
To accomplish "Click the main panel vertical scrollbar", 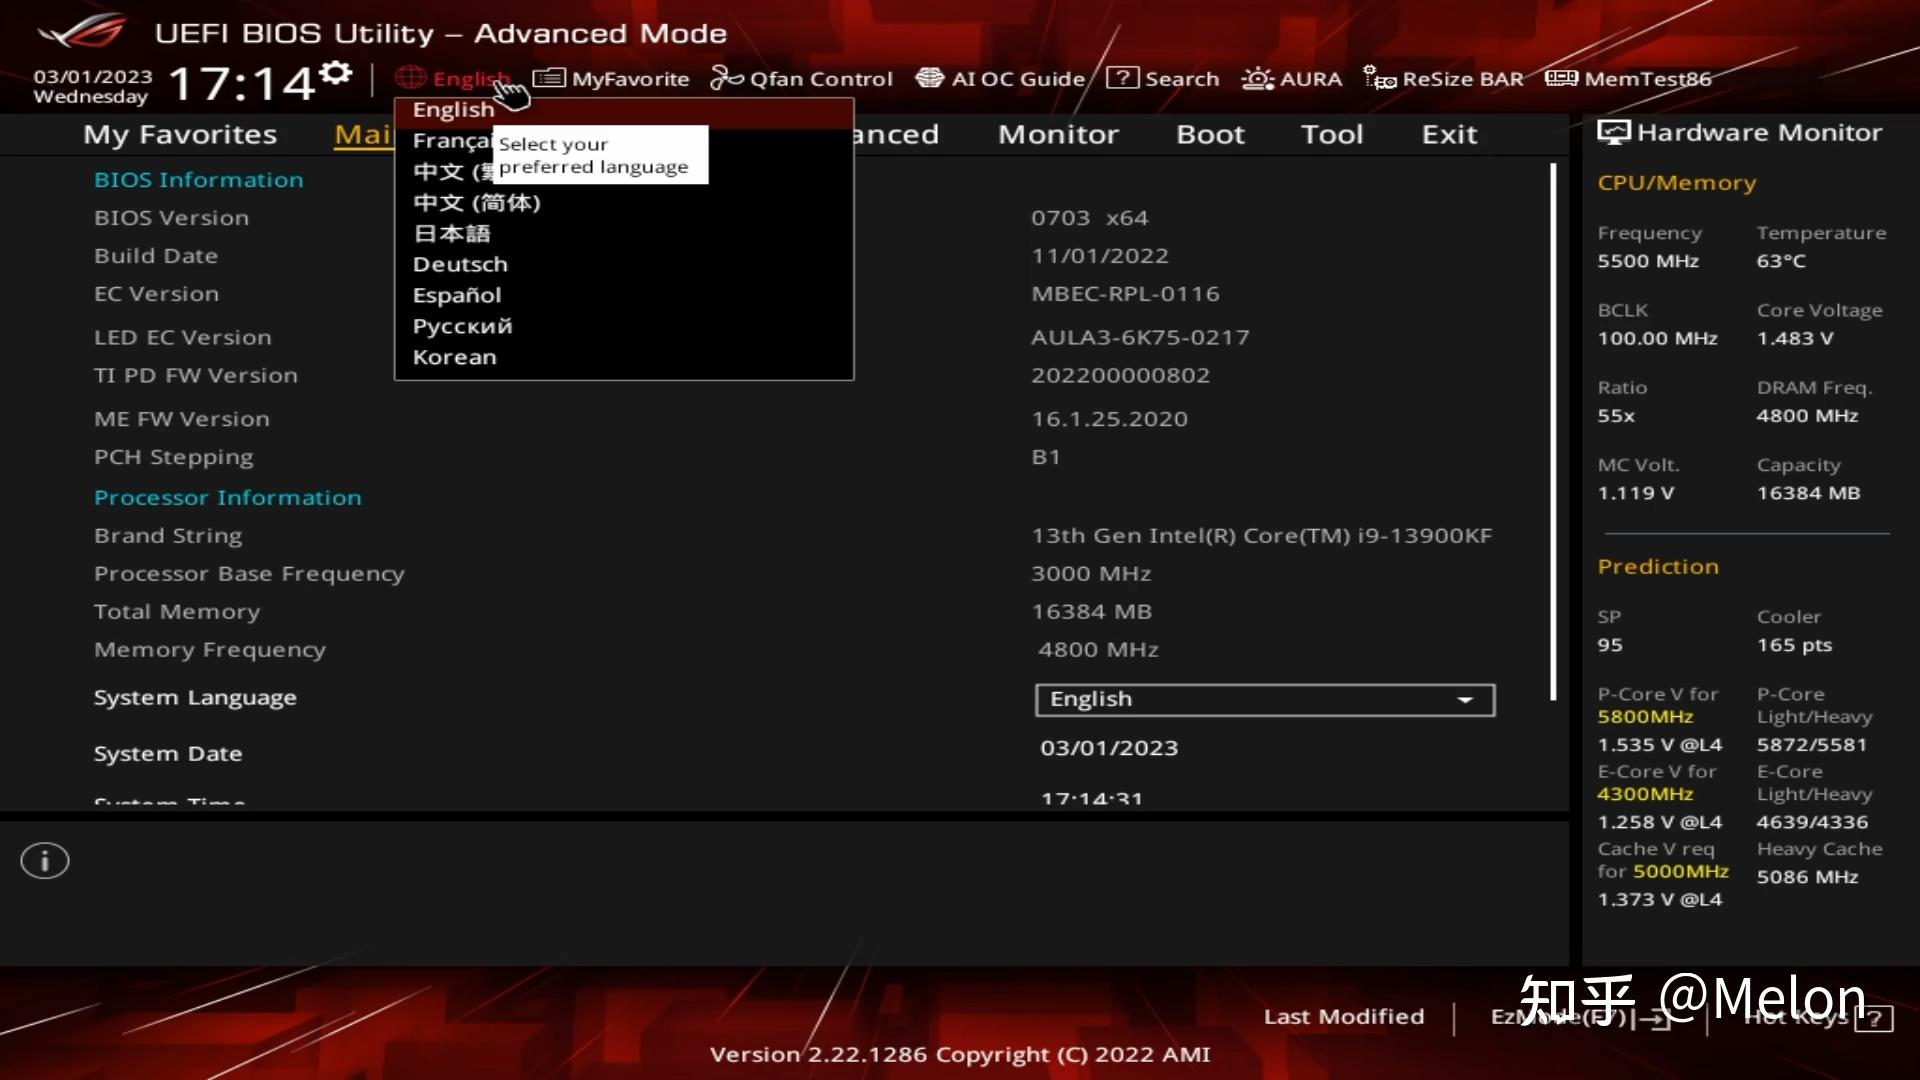I will point(1553,432).
